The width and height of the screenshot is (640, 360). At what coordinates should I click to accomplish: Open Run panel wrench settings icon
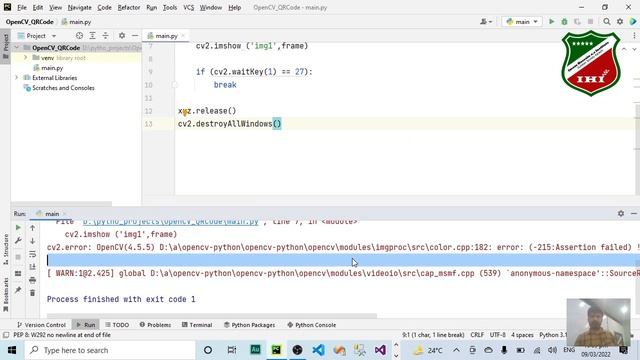18,241
